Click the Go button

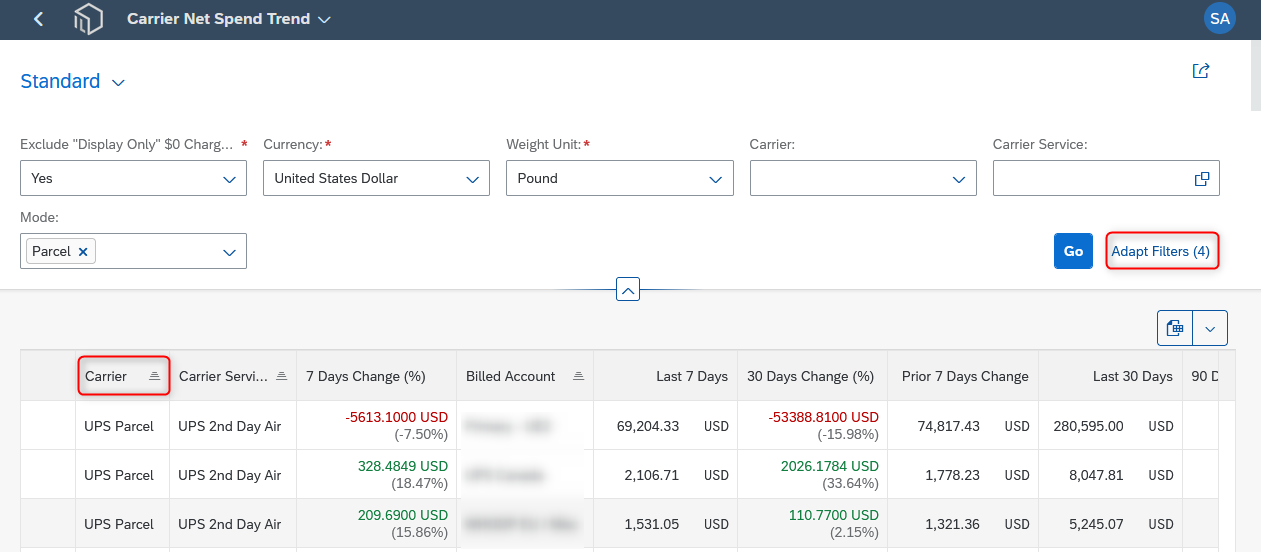(1073, 251)
